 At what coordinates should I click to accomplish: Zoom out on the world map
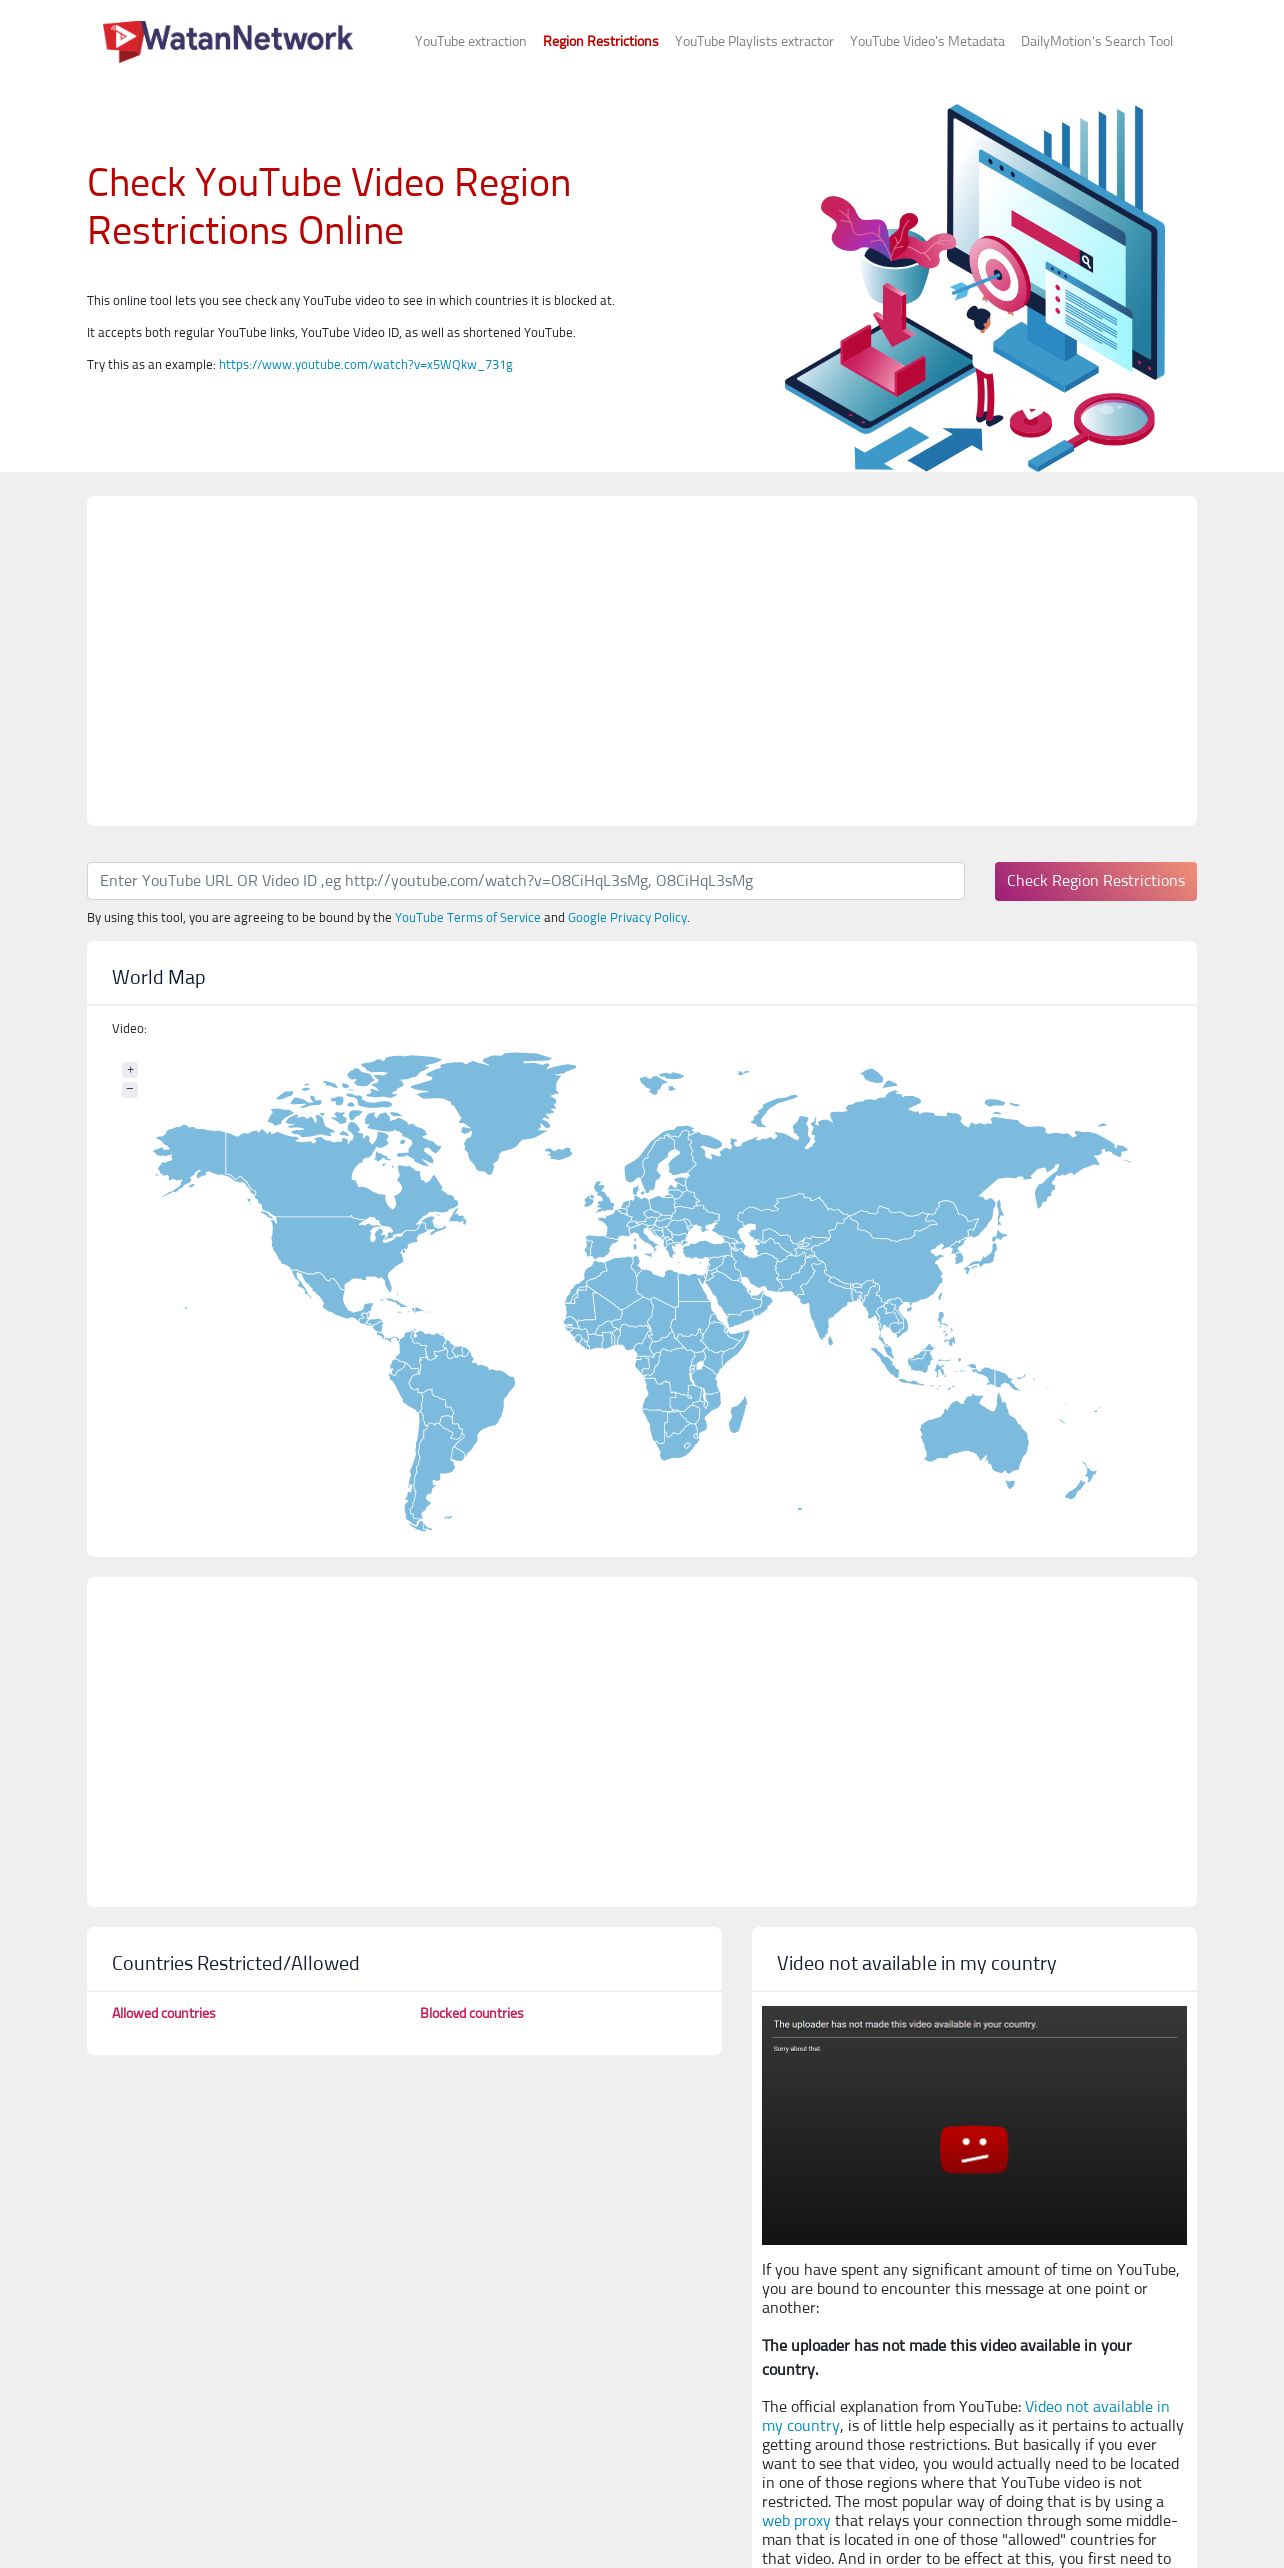pos(130,1089)
